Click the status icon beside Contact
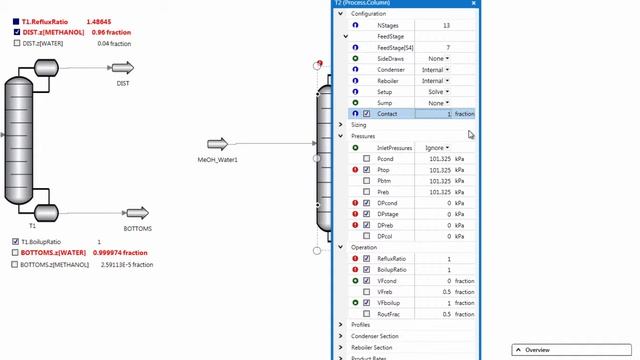The height and width of the screenshot is (360, 640). click(355, 113)
